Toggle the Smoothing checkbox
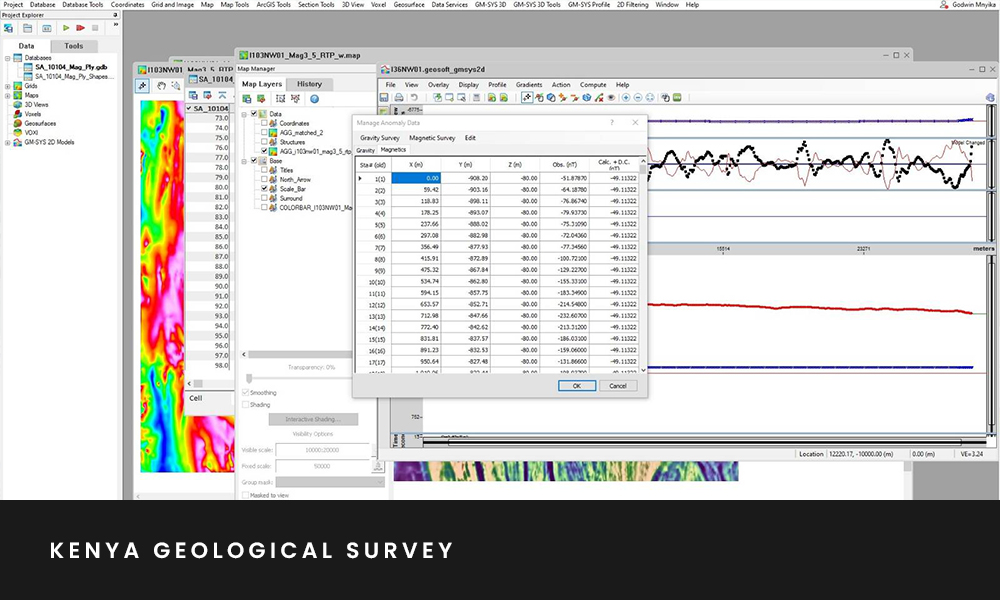 [x=246, y=393]
